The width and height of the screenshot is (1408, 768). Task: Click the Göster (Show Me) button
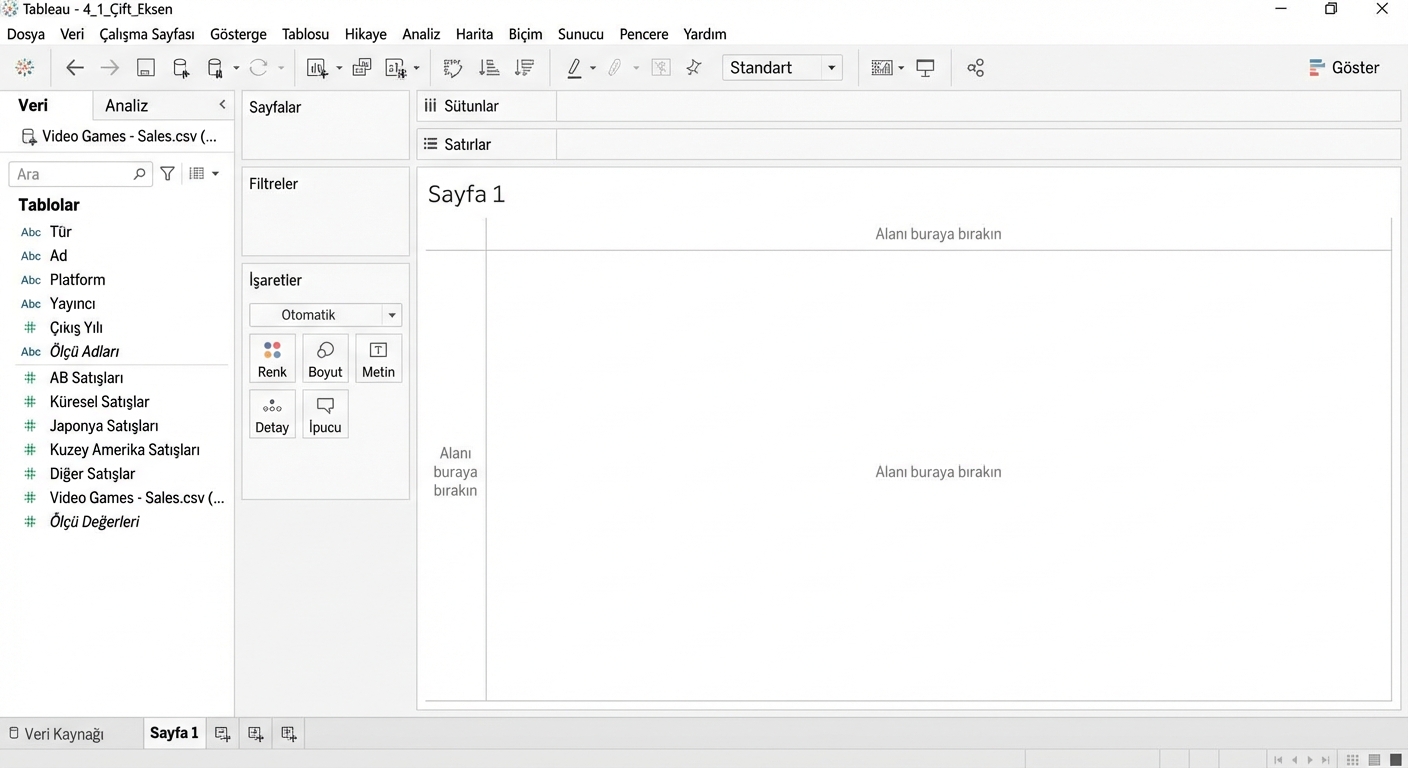click(x=1344, y=68)
